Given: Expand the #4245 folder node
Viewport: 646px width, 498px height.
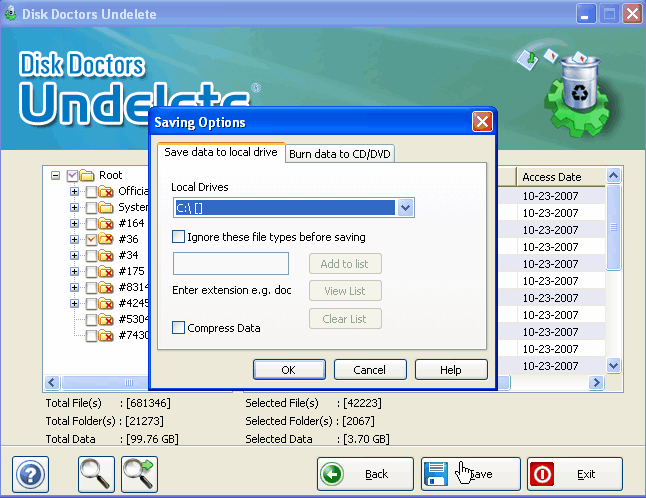Looking at the screenshot, I should coord(74,304).
